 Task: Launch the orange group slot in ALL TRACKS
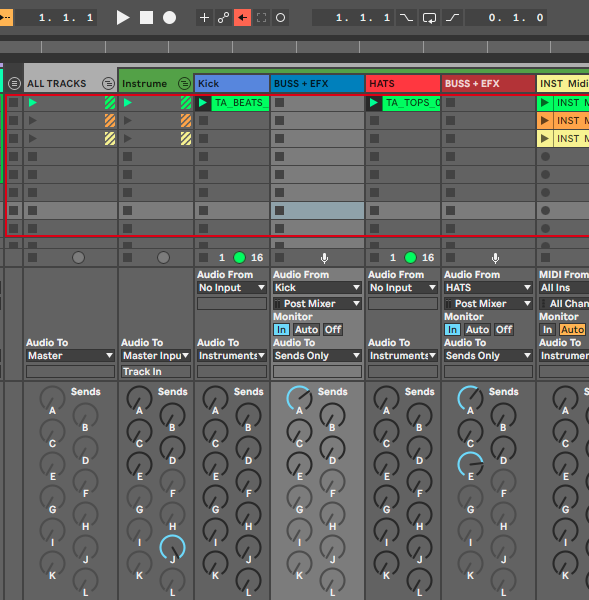33,121
